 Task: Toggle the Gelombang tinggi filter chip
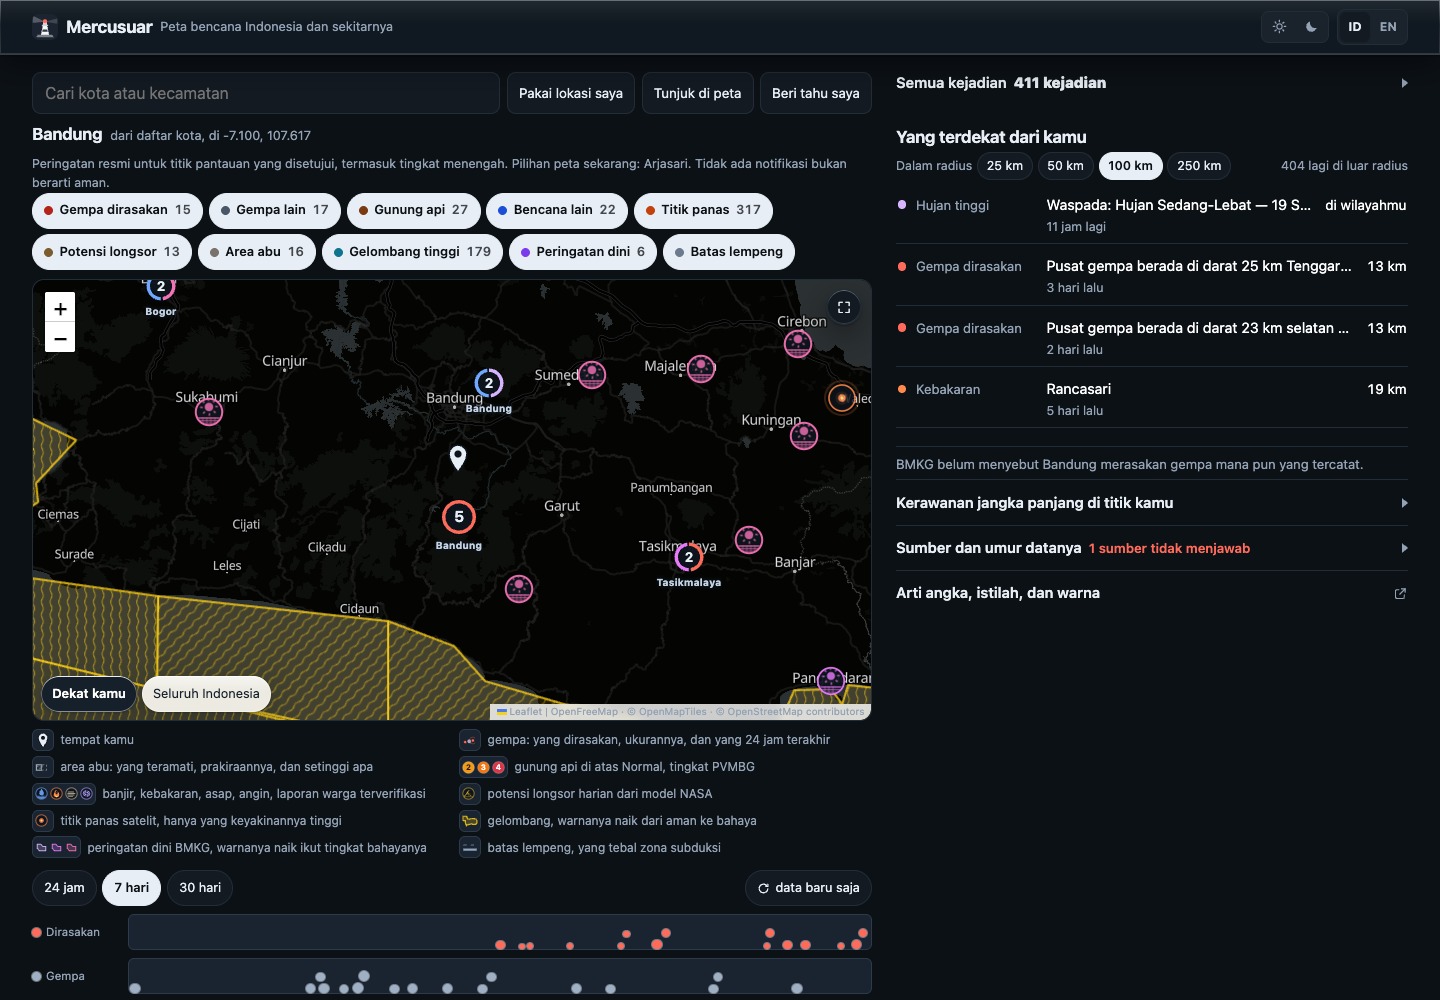pyautogui.click(x=413, y=252)
